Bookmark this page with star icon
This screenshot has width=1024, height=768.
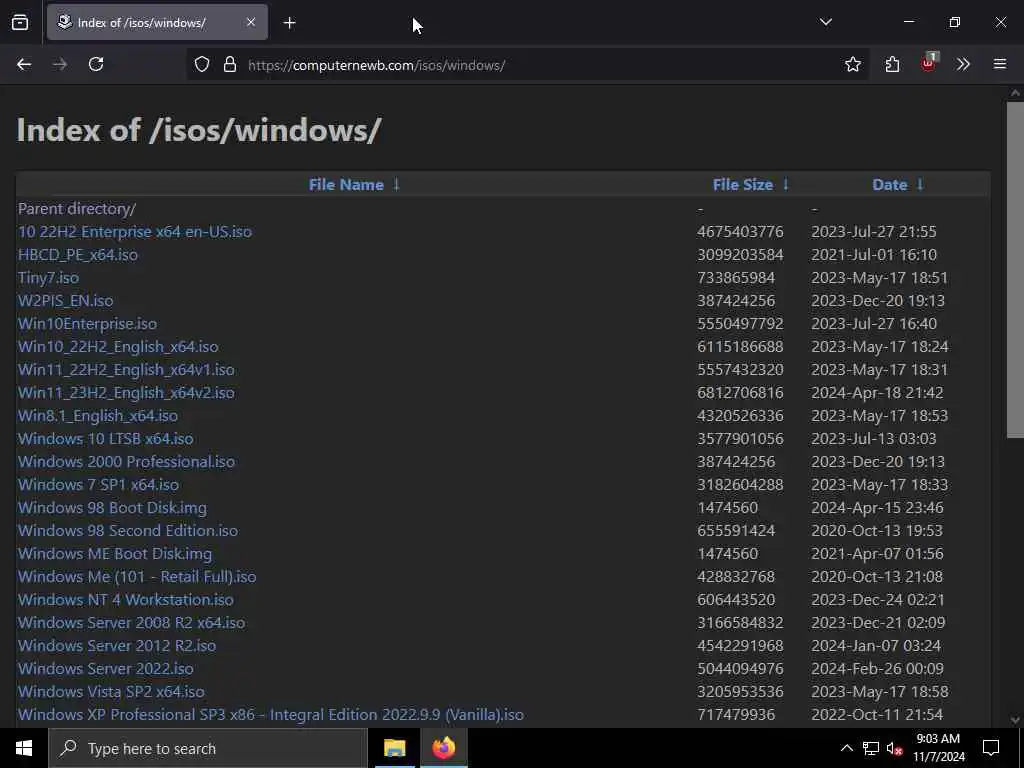[x=852, y=64]
